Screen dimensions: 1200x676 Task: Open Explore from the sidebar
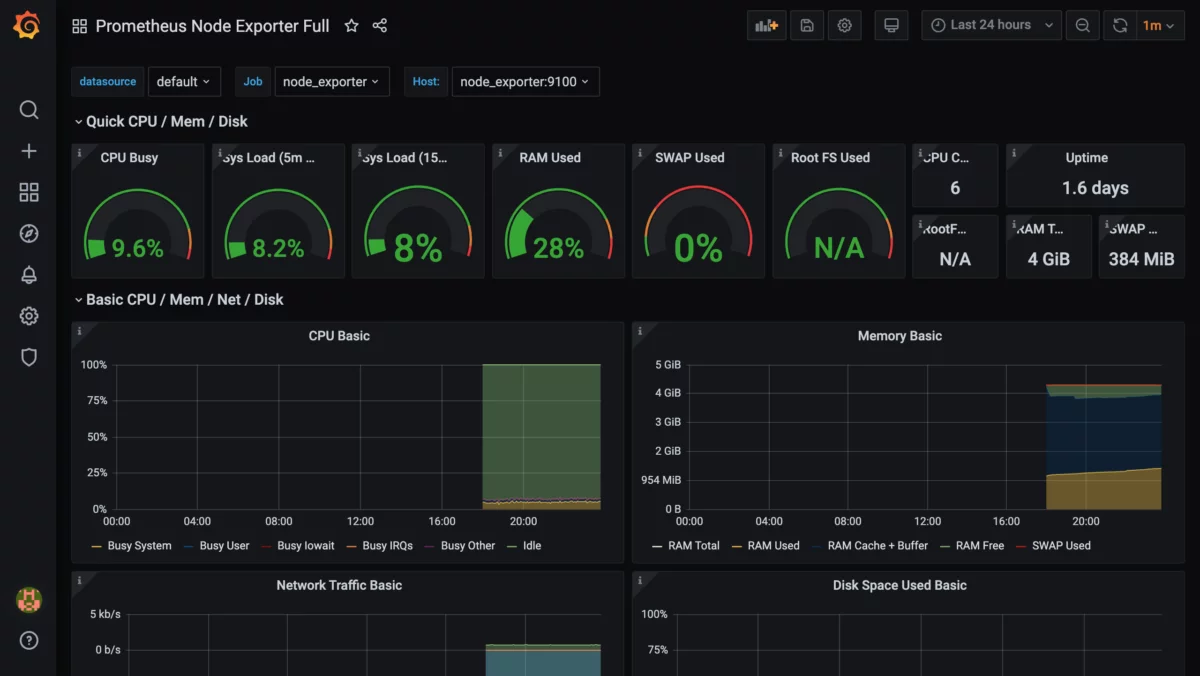(x=28, y=232)
